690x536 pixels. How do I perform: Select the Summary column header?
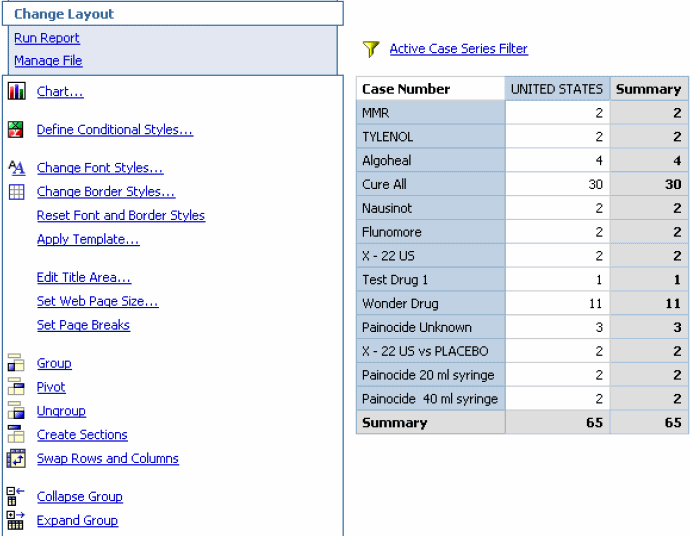pyautogui.click(x=649, y=89)
